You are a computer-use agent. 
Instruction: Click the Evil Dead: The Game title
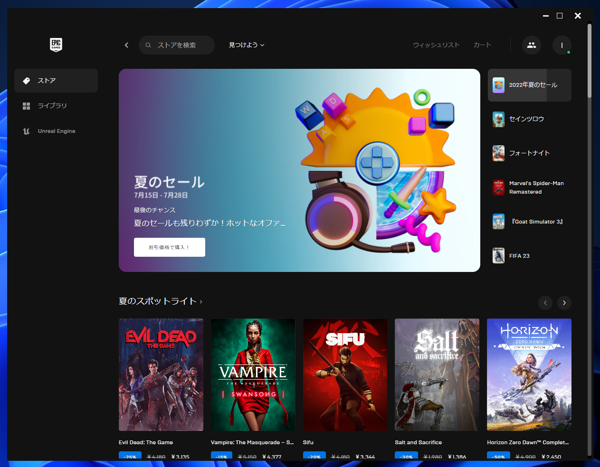146,443
